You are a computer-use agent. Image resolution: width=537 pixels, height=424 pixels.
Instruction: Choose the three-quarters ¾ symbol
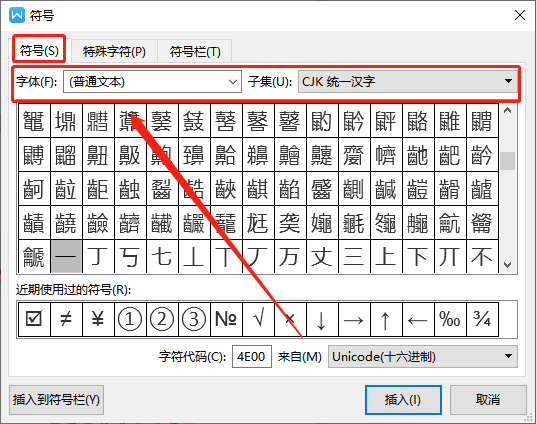pyautogui.click(x=482, y=320)
